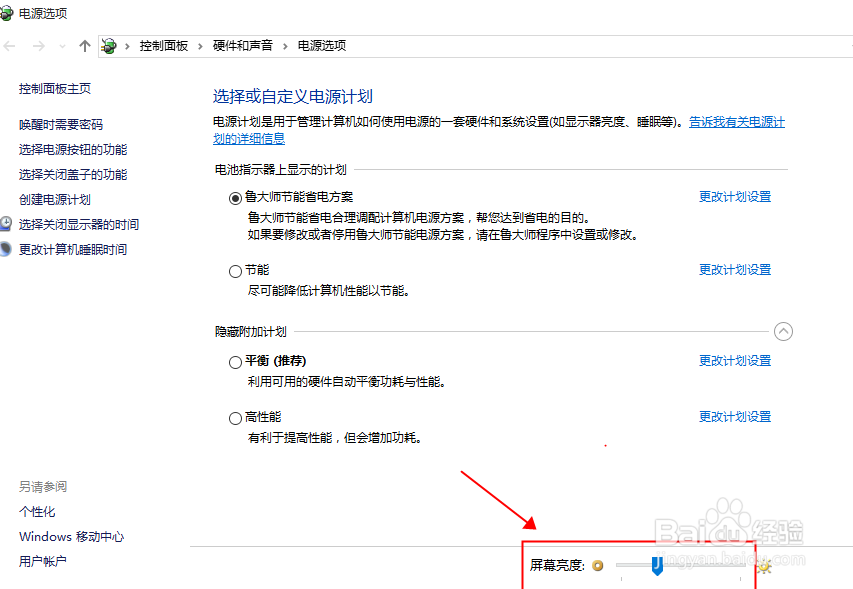Go up one level with the up arrow

point(84,46)
